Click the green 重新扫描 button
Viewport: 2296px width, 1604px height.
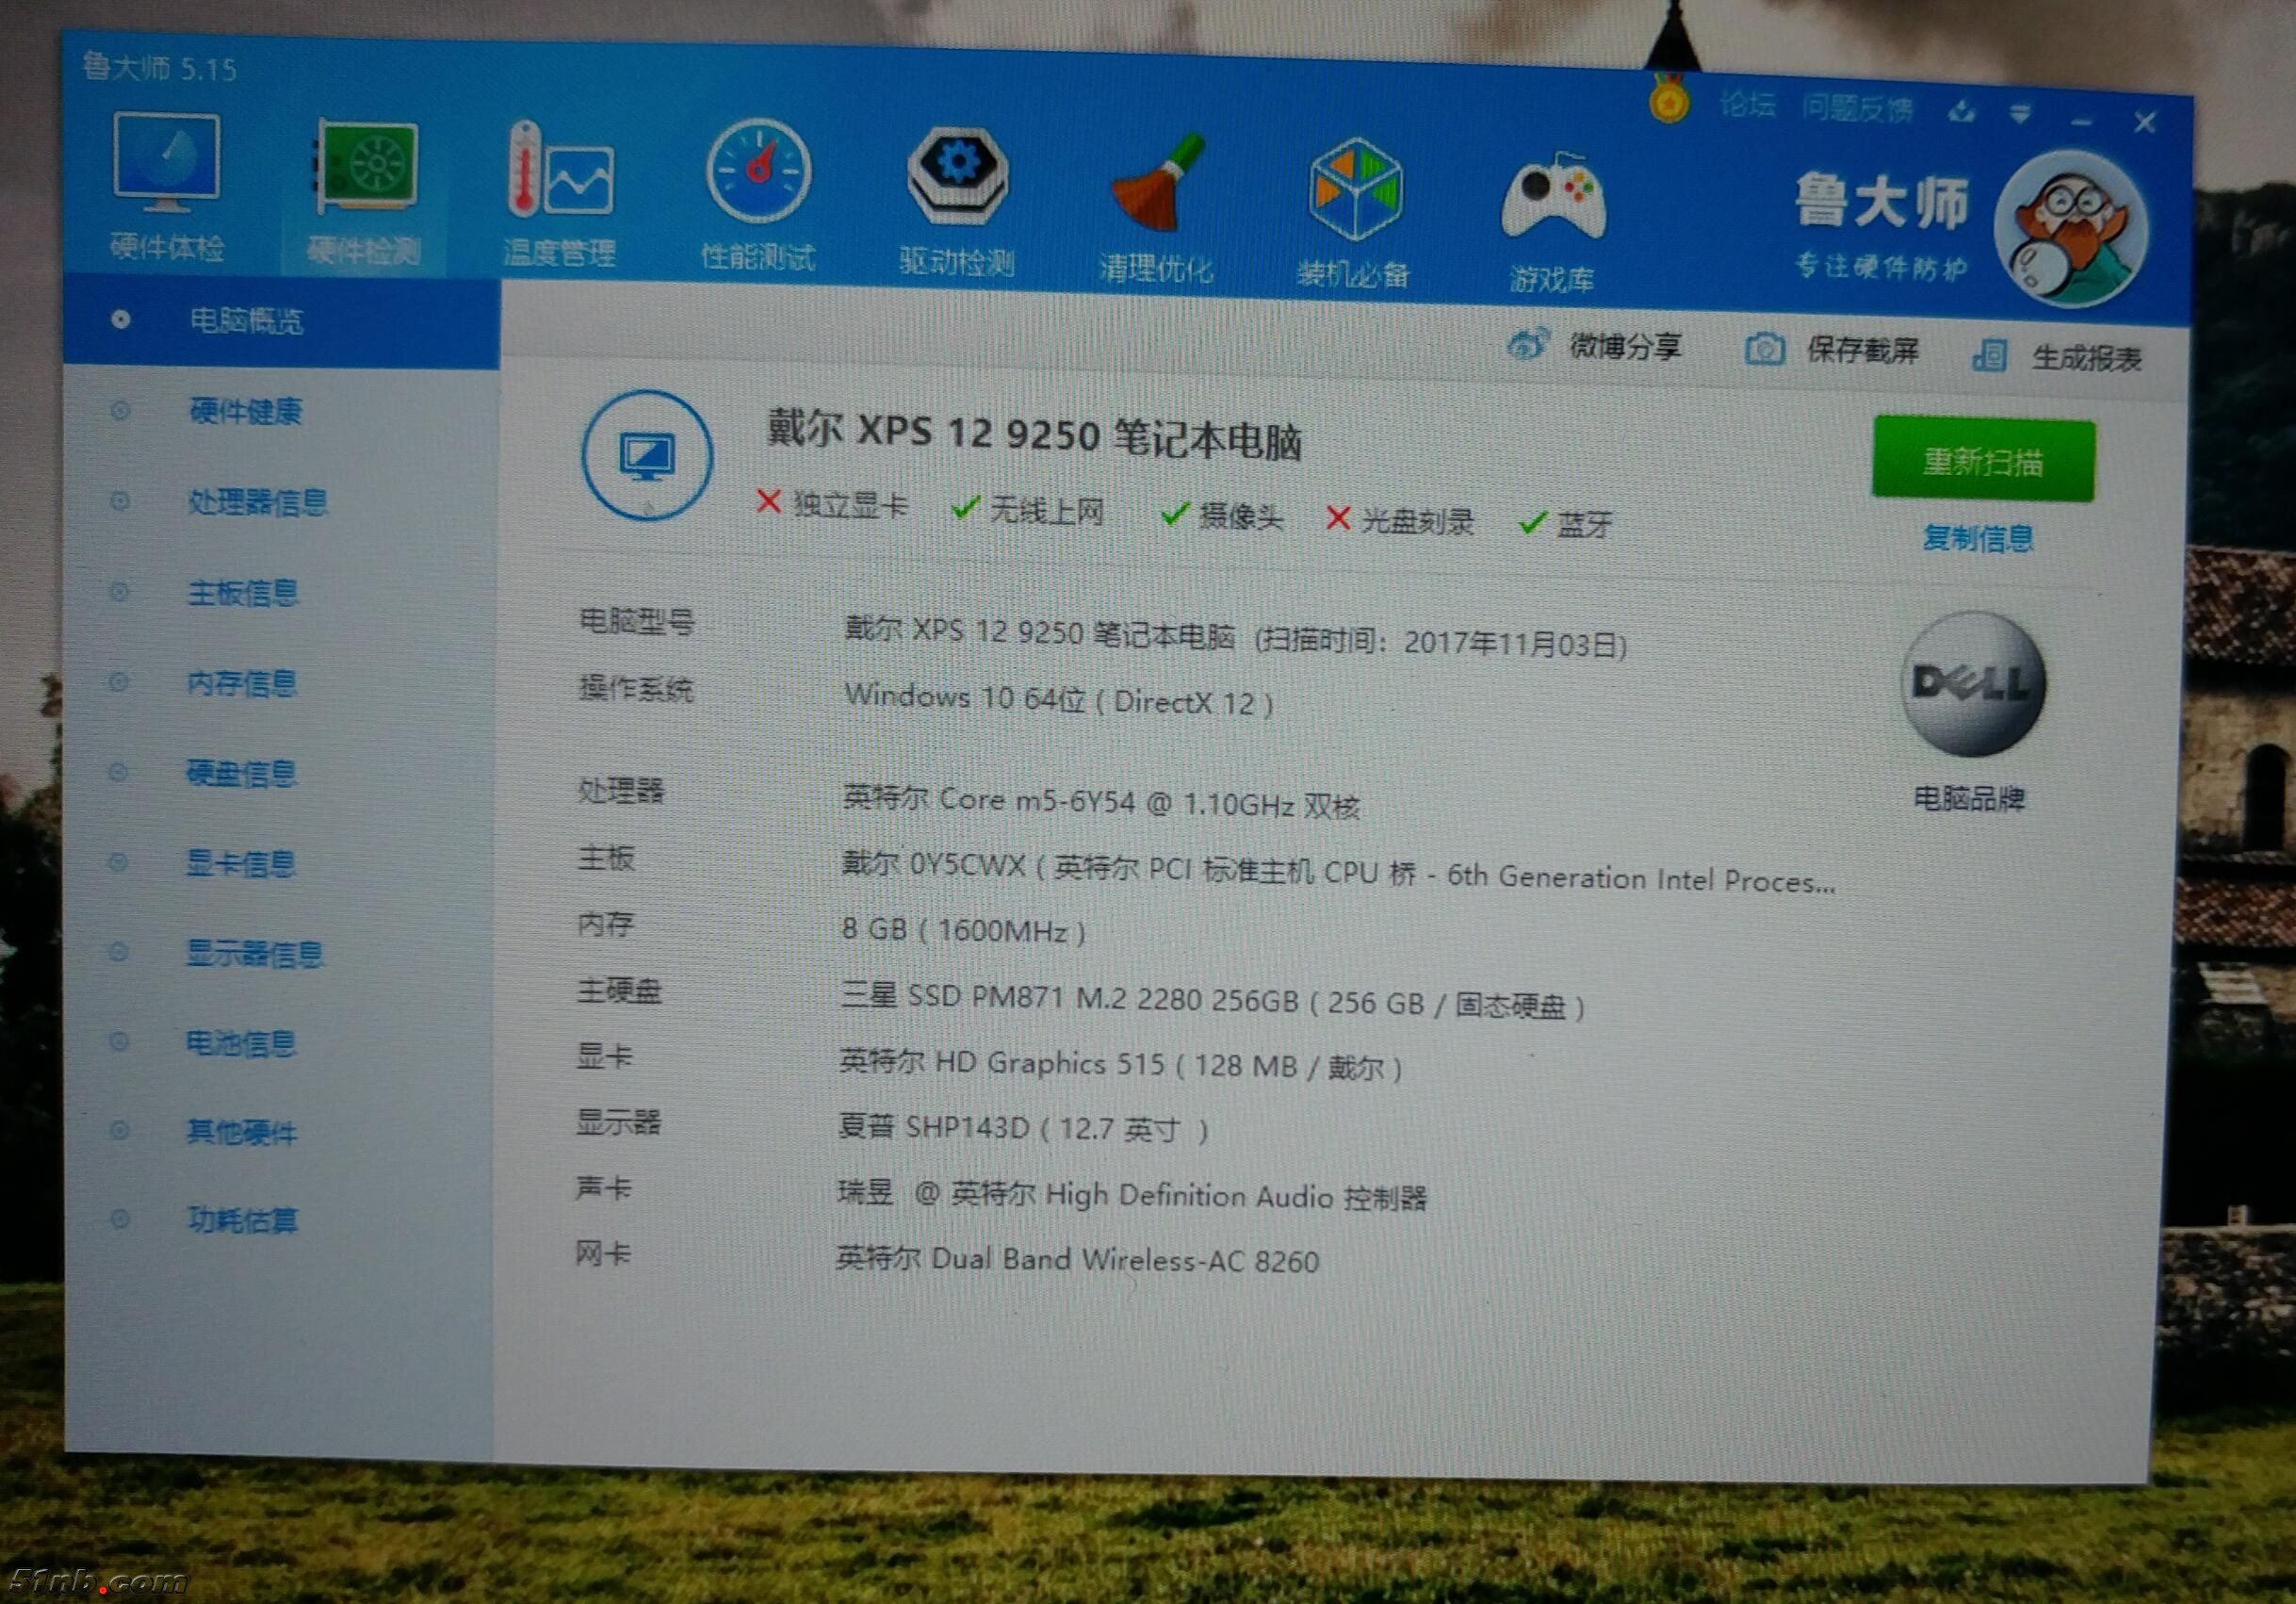pyautogui.click(x=1982, y=461)
